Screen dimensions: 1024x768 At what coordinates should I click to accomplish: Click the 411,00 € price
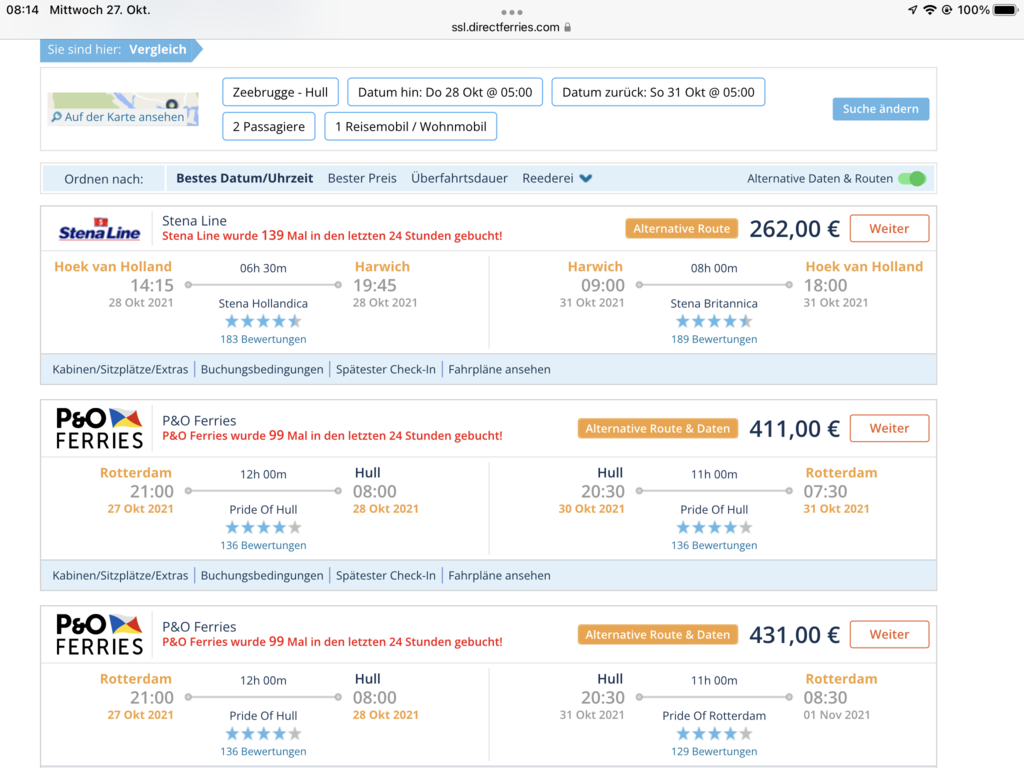pos(794,429)
